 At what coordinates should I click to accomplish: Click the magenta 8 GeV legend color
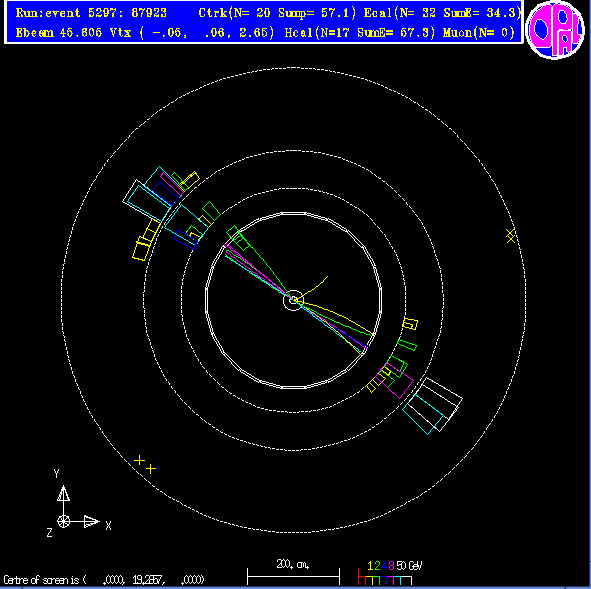391,566
